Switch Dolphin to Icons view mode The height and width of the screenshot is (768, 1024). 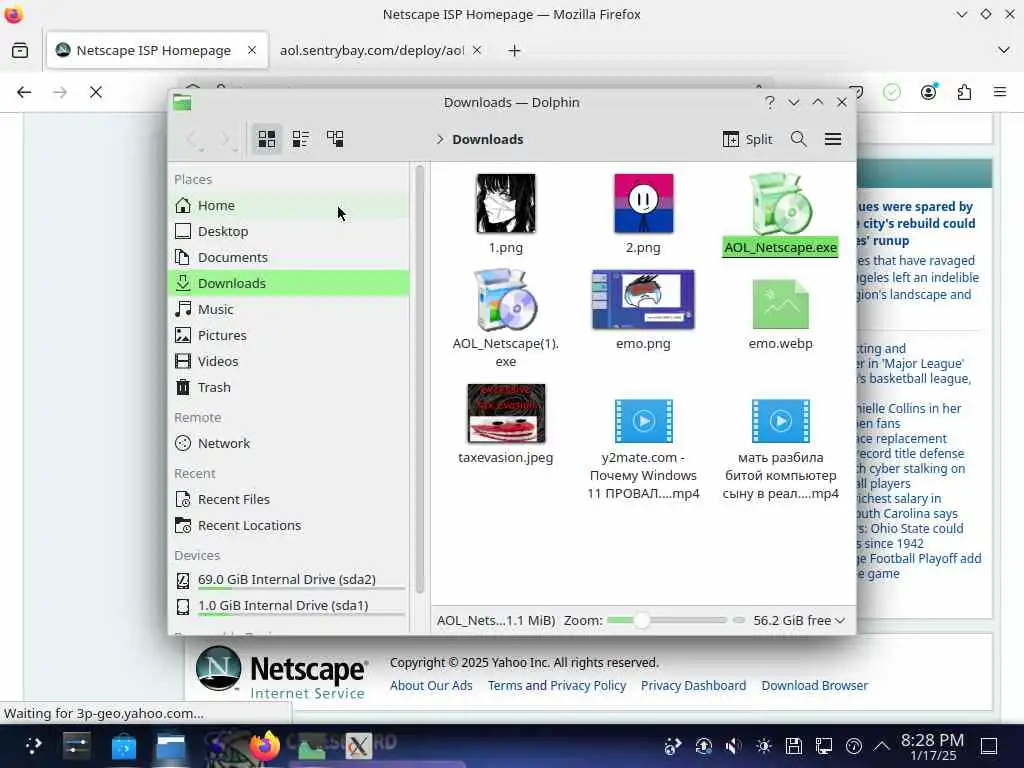[266, 138]
